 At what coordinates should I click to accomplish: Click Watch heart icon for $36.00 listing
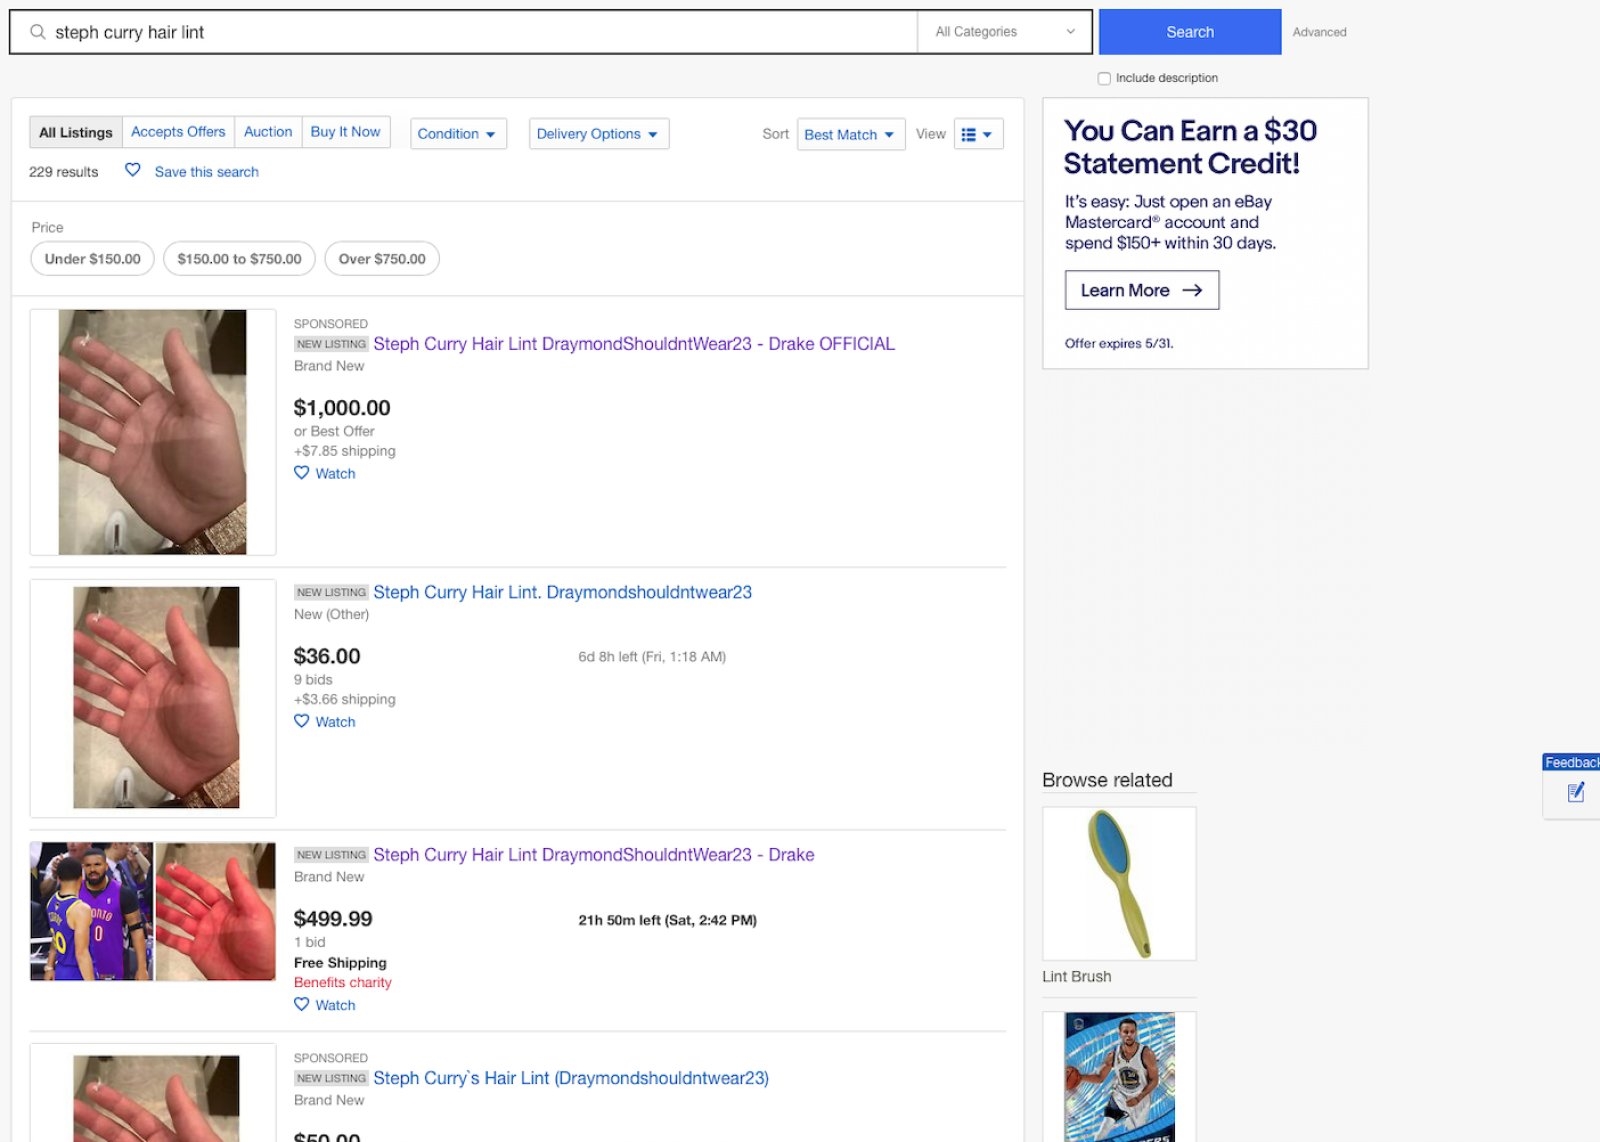(301, 720)
